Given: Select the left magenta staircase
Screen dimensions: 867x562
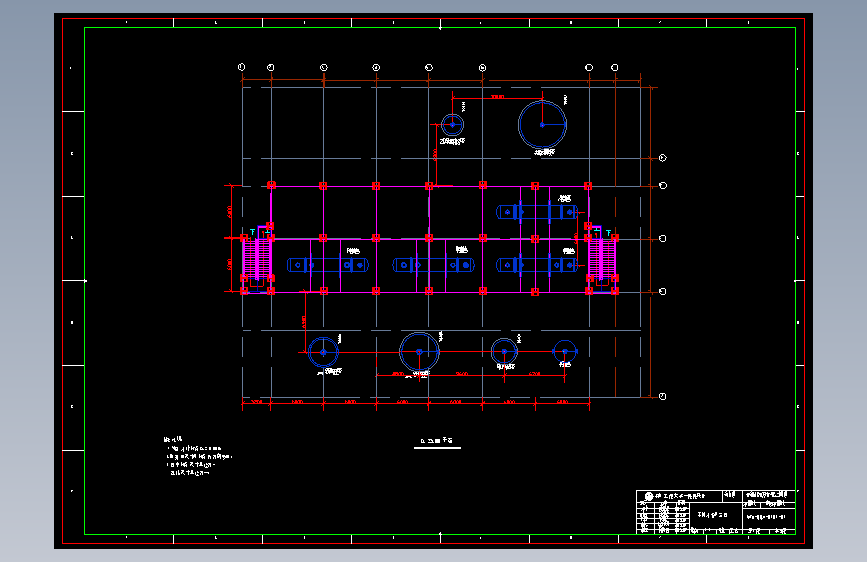Looking at the screenshot, I should (x=257, y=259).
